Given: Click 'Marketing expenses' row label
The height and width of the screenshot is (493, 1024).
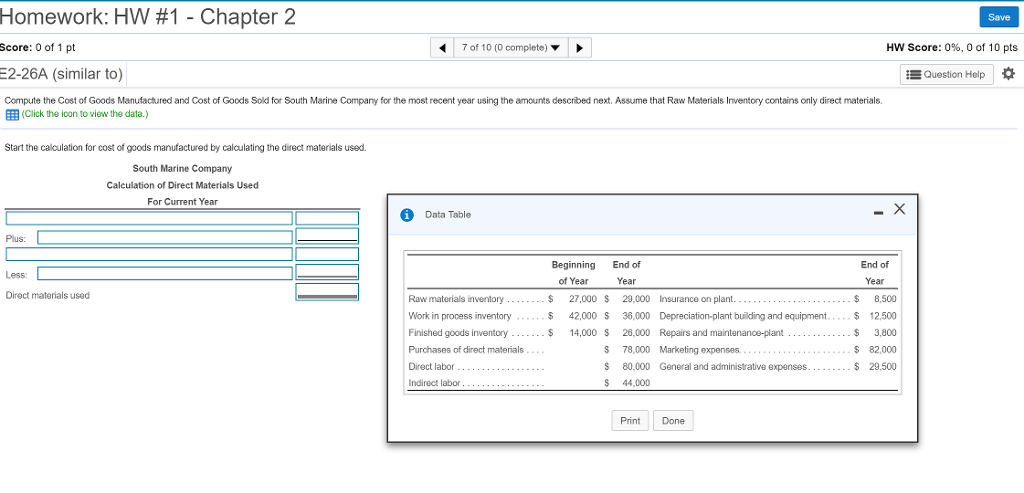Looking at the screenshot, I should pyautogui.click(x=699, y=350).
